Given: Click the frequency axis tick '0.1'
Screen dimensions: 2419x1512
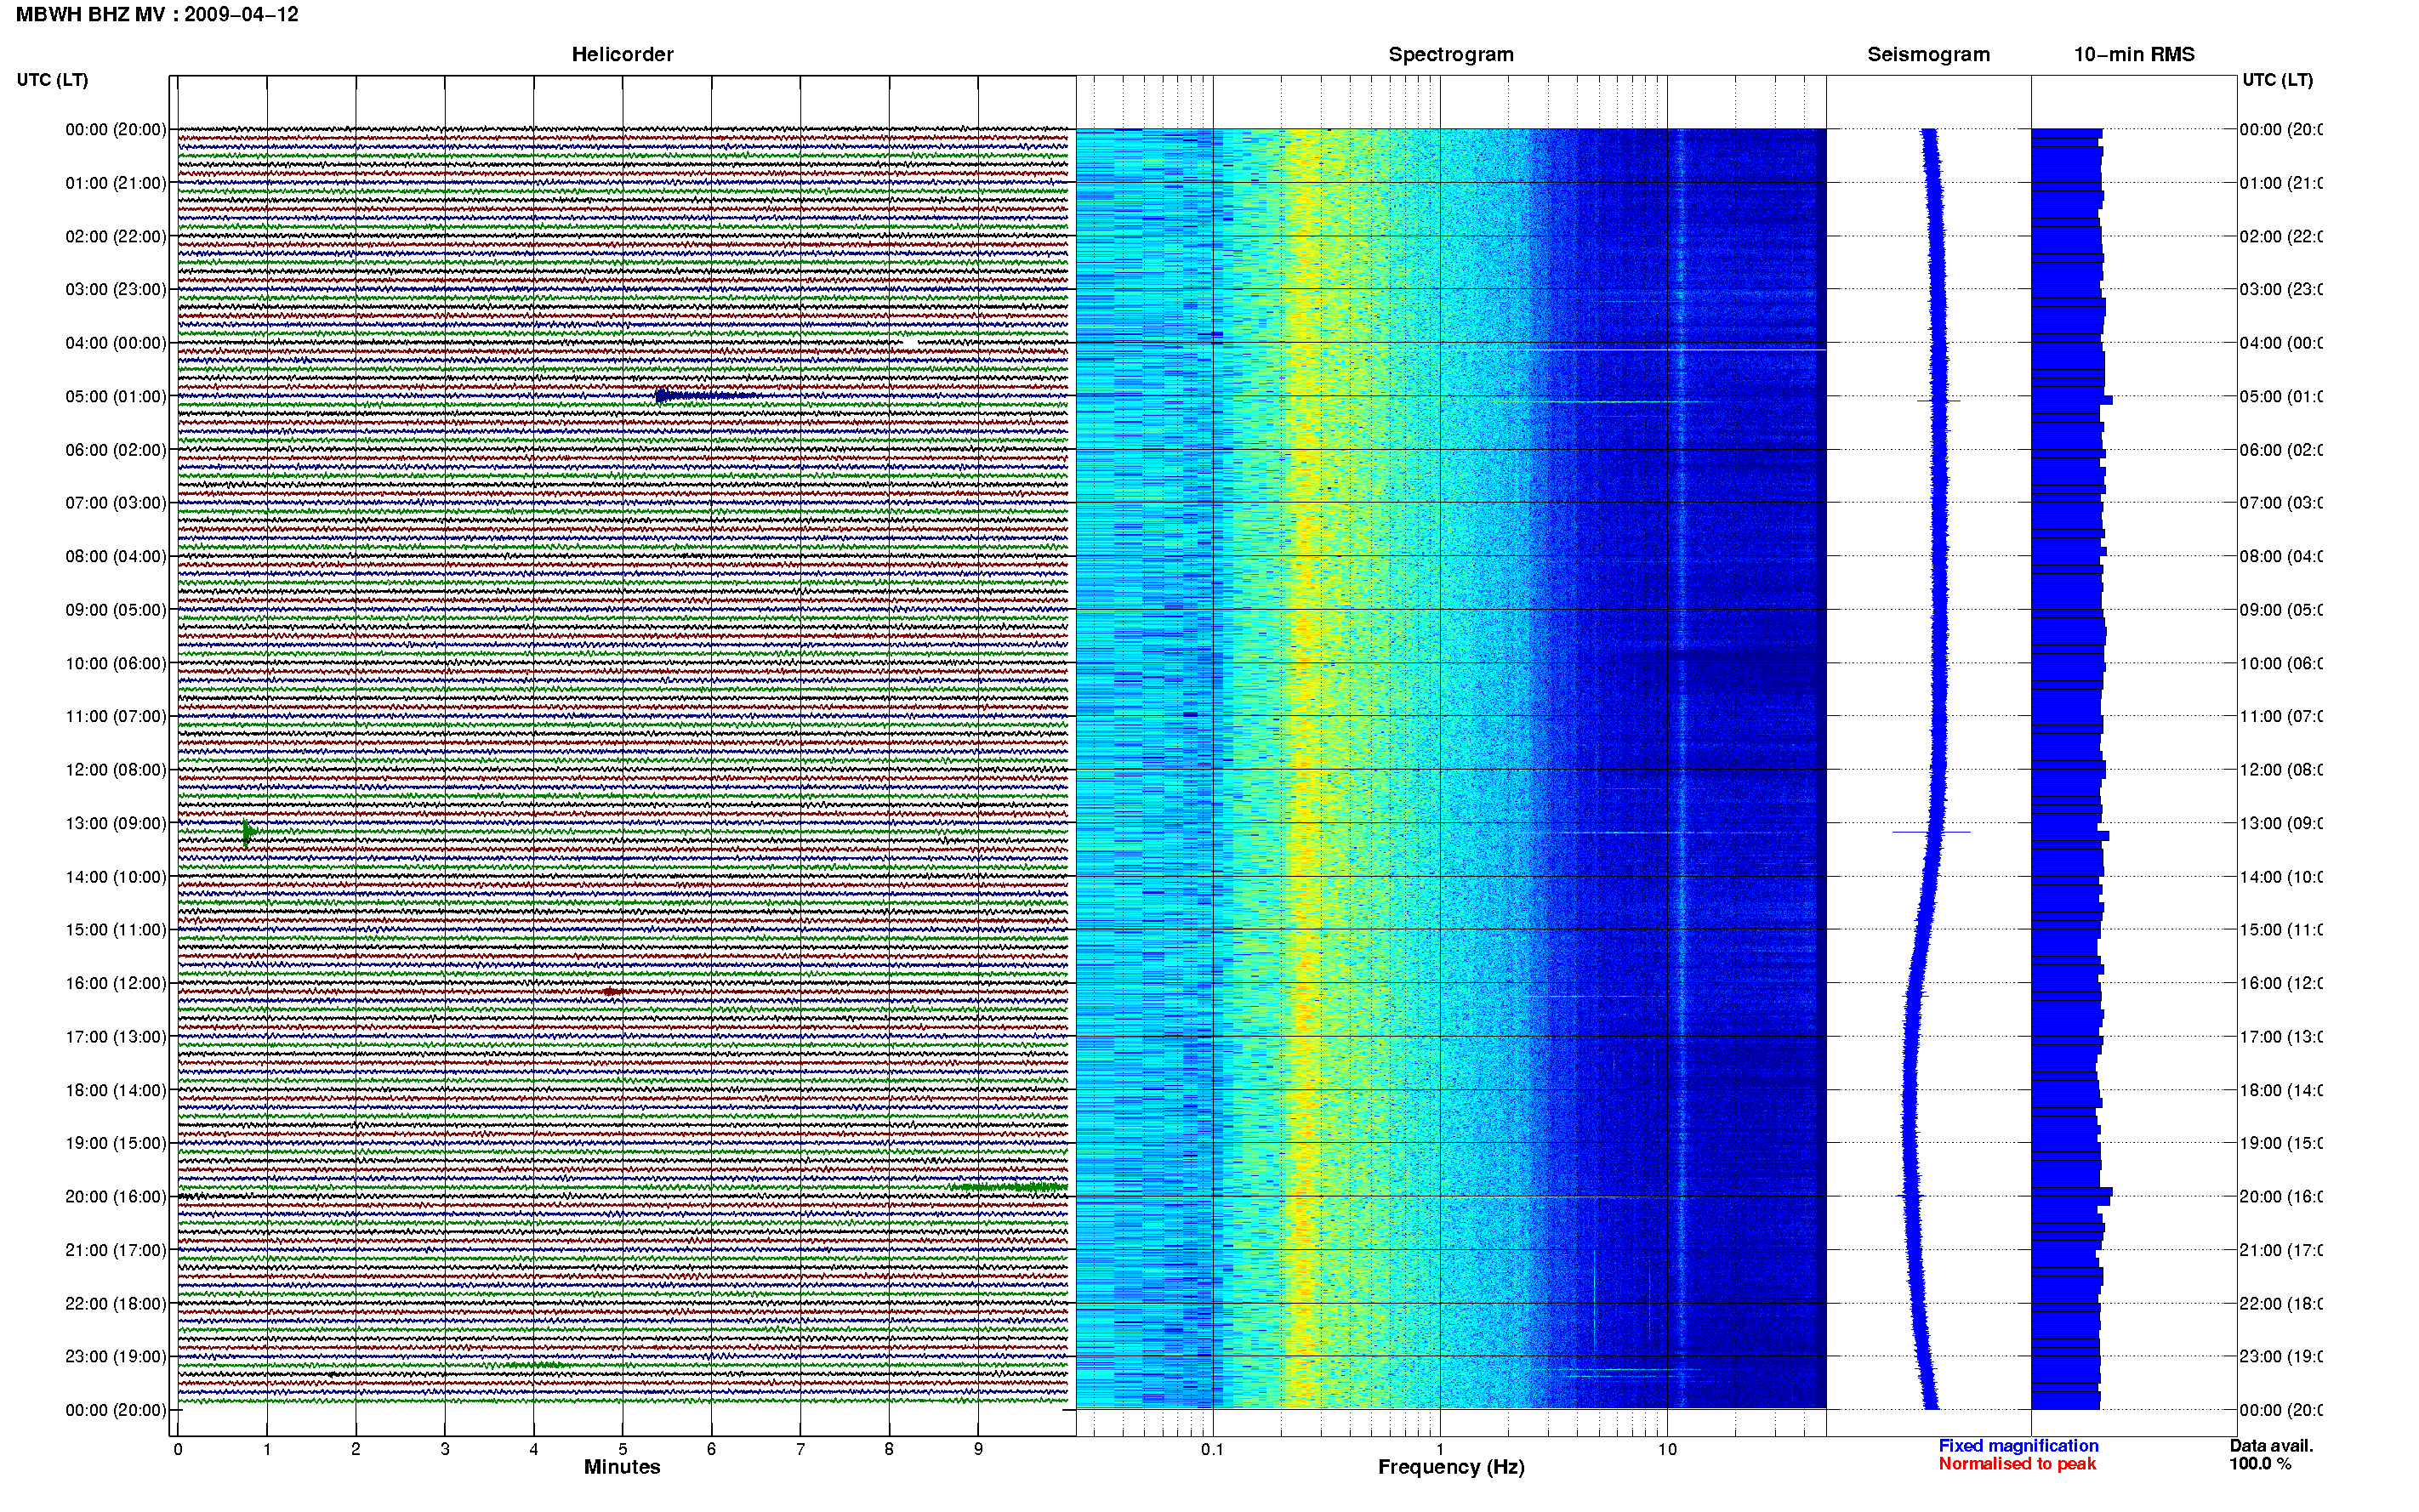Looking at the screenshot, I should point(1212,1449).
